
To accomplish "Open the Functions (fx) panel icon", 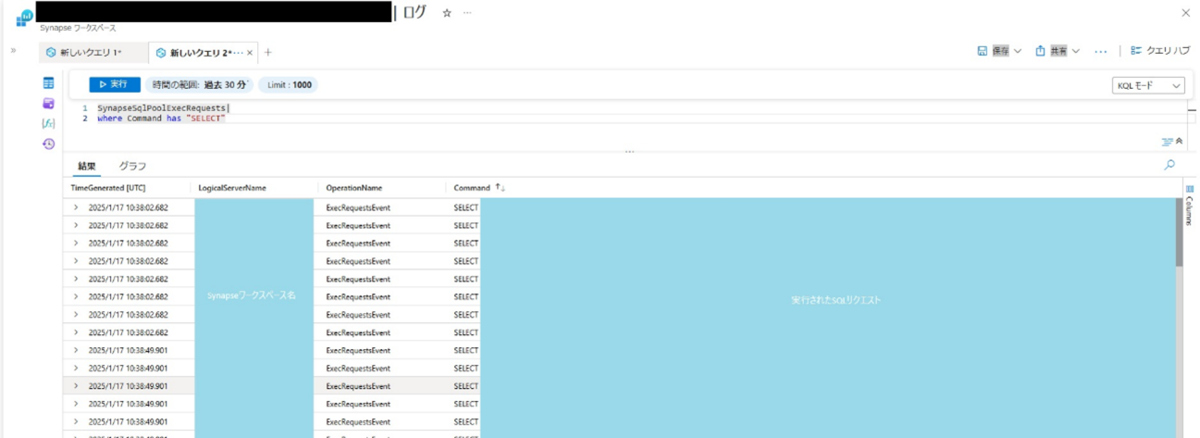I will tap(48, 123).
